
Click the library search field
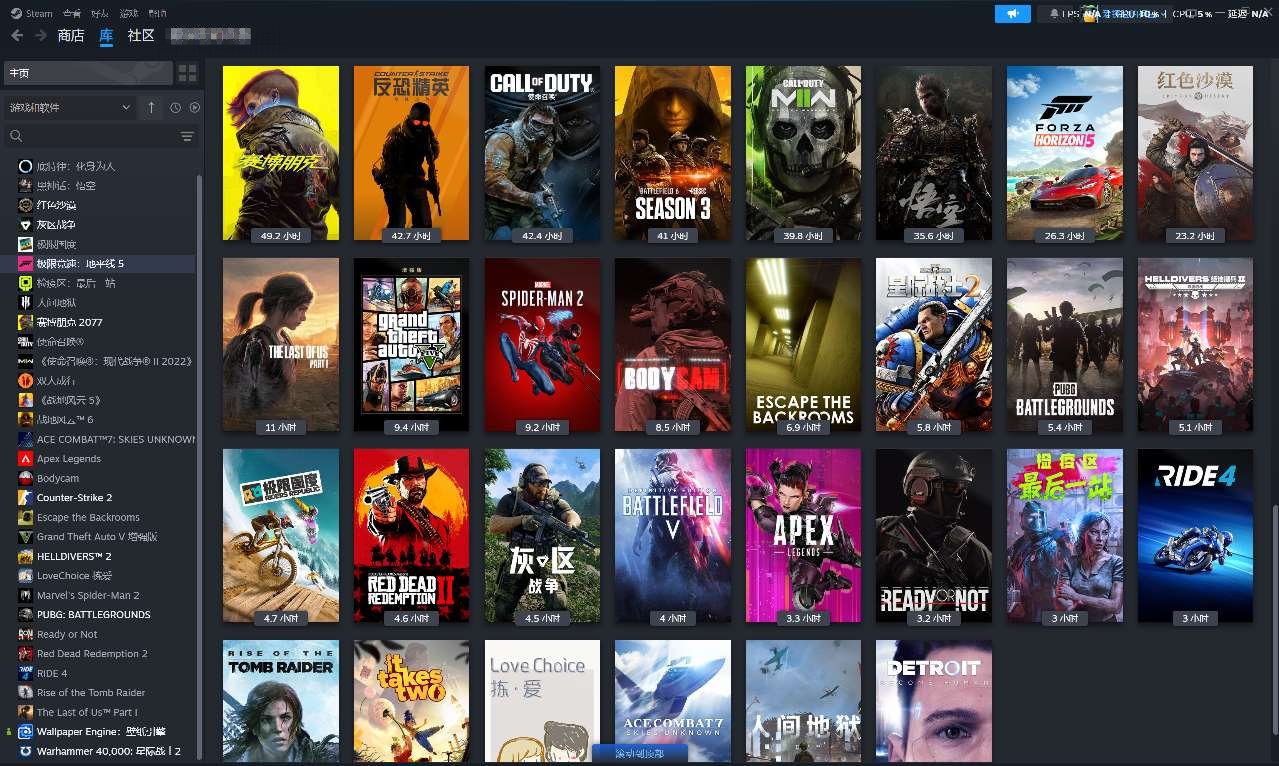90,136
